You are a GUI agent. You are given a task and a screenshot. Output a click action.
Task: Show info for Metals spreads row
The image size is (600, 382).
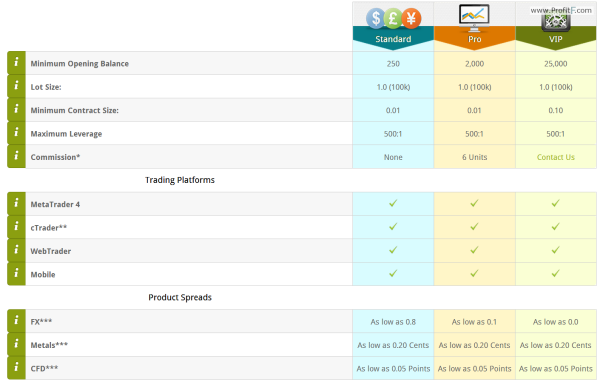click(x=16, y=344)
